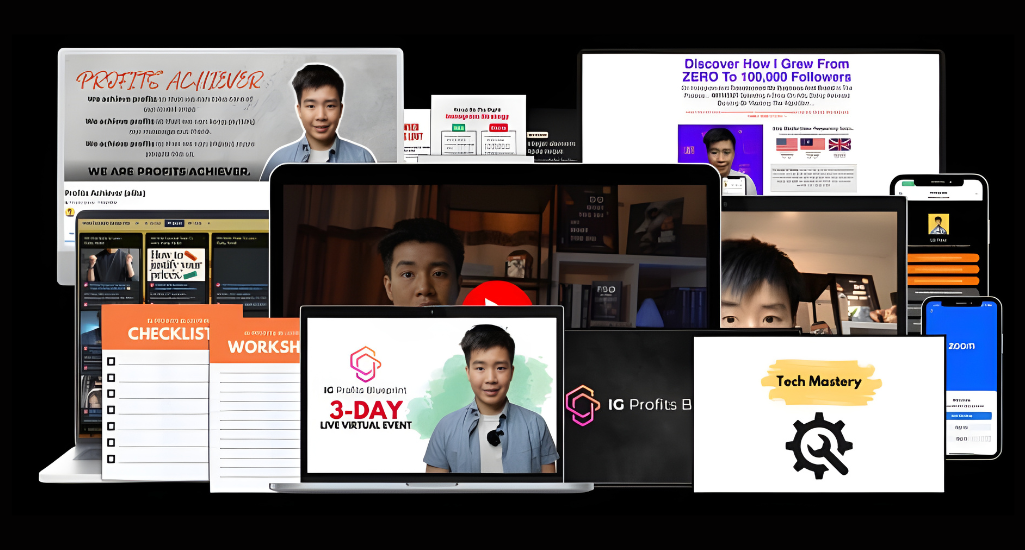The width and height of the screenshot is (1025, 550).
Task: Click the purple video thumbnail on the sales page
Action: pyautogui.click(x=720, y=158)
